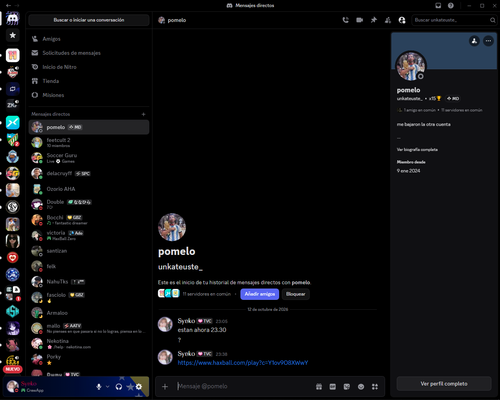This screenshot has height=400, width=500.
Task: Select the pomelo conversation in DM list
Action: (x=89, y=127)
